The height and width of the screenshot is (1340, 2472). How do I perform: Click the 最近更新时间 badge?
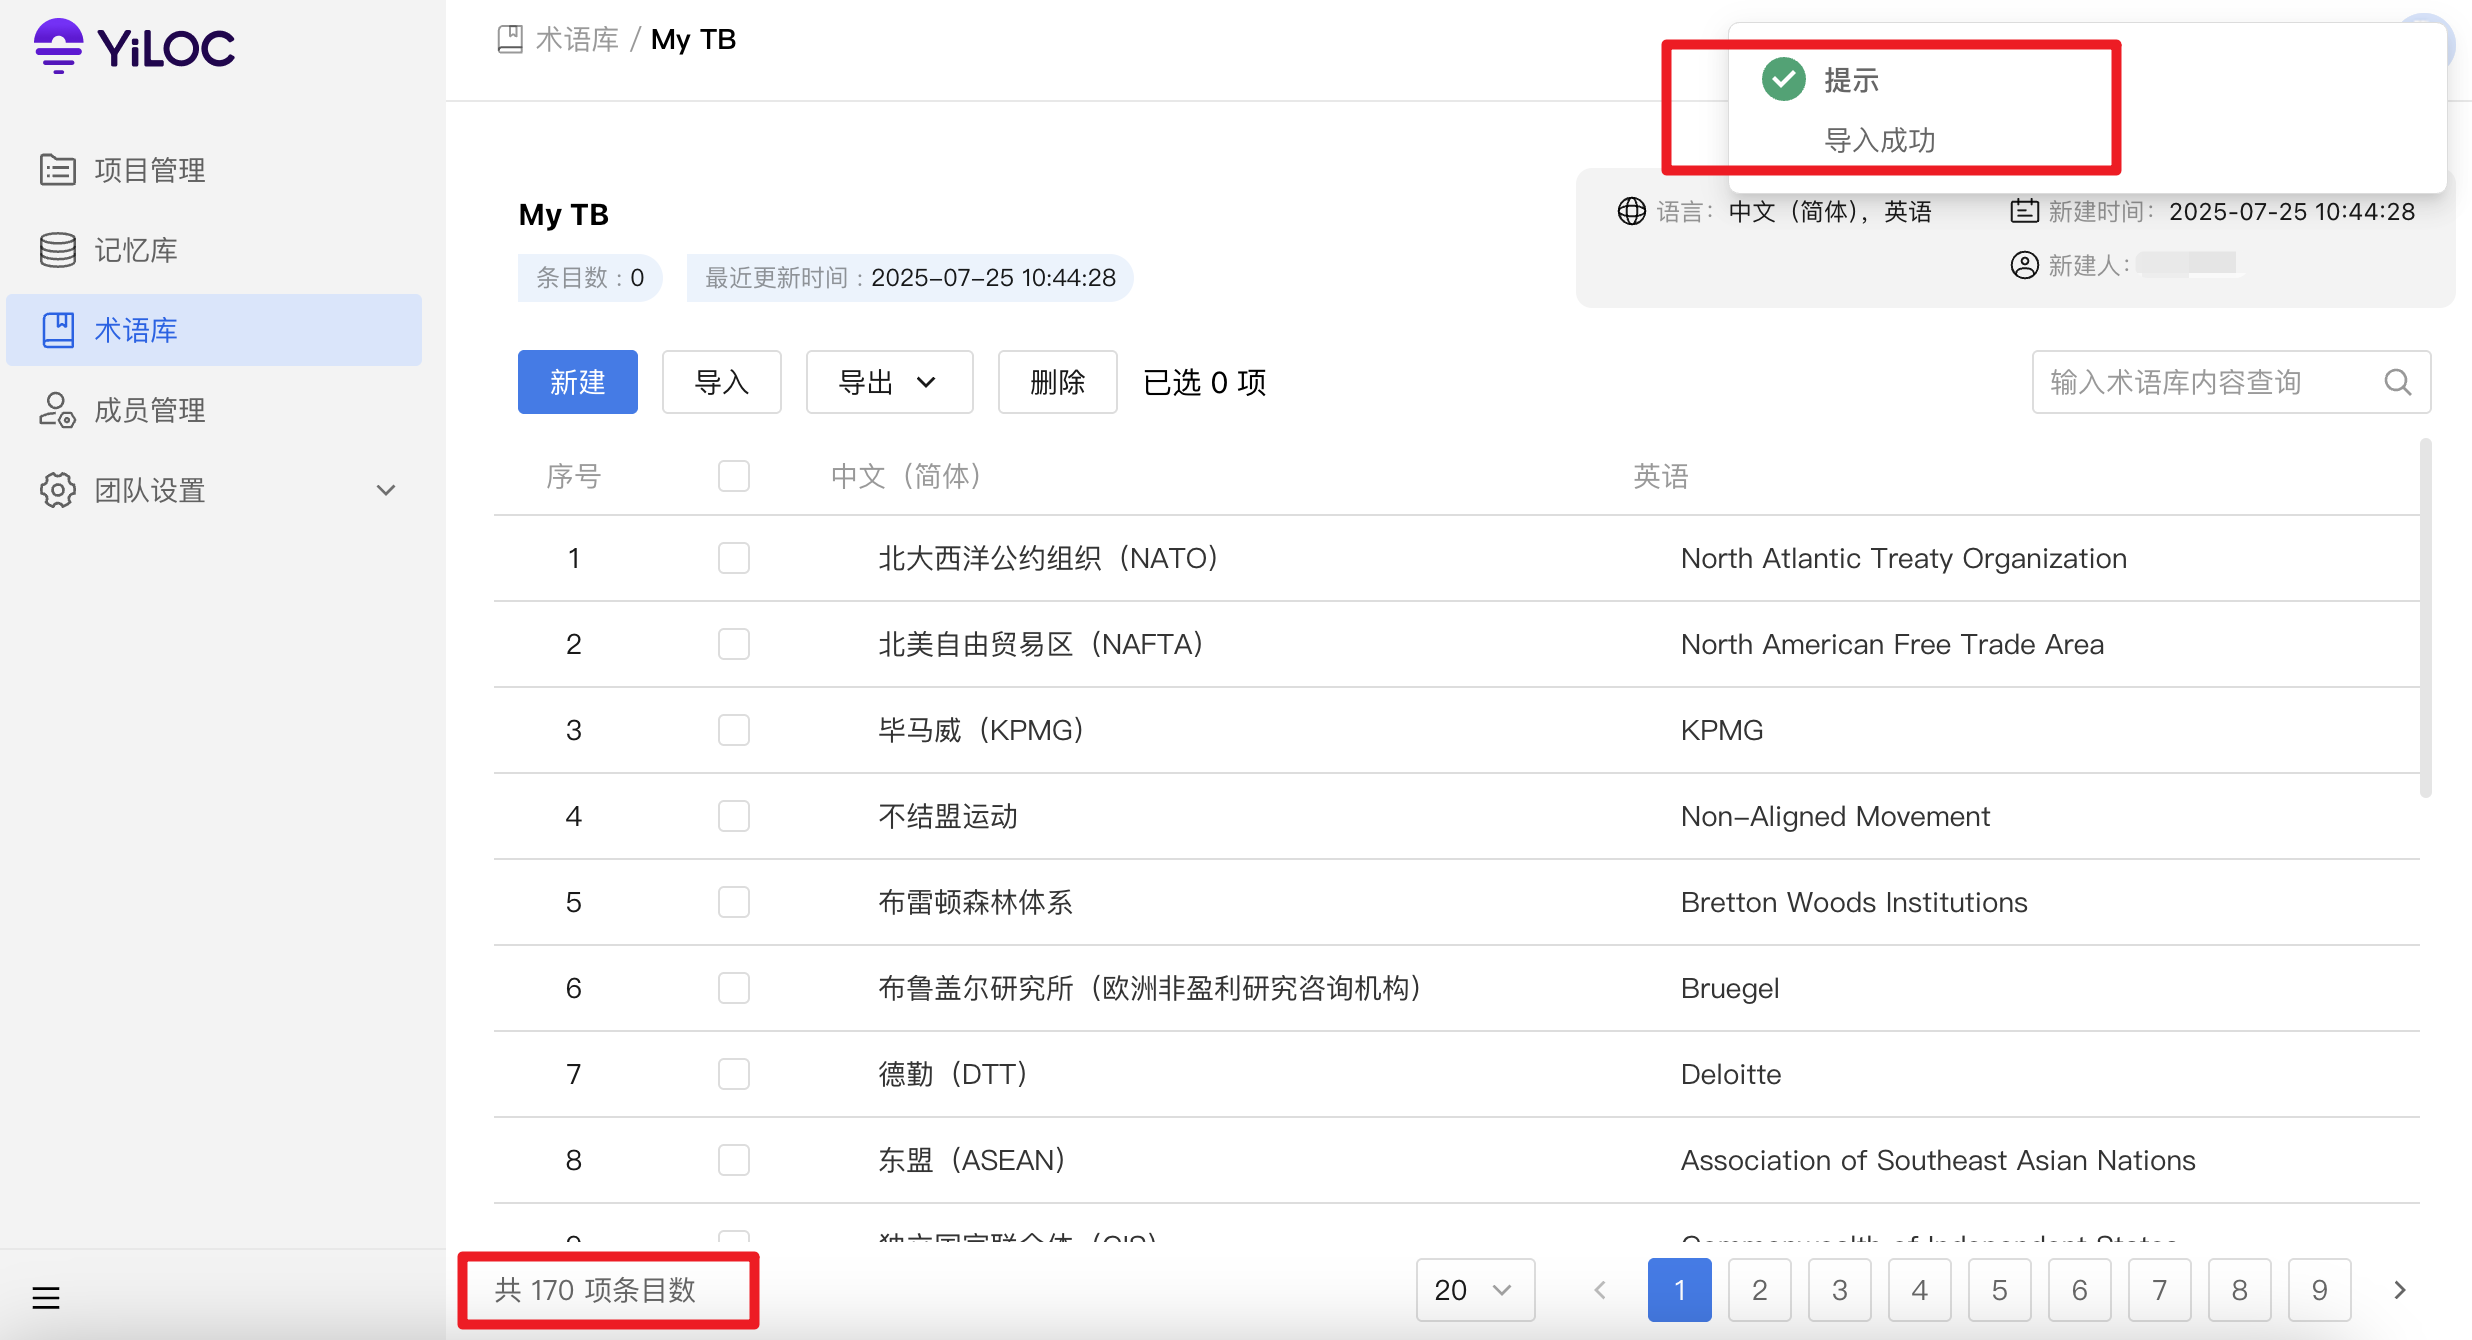click(x=910, y=277)
